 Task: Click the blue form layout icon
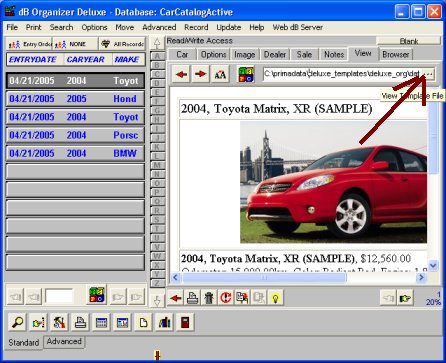[x=122, y=322]
